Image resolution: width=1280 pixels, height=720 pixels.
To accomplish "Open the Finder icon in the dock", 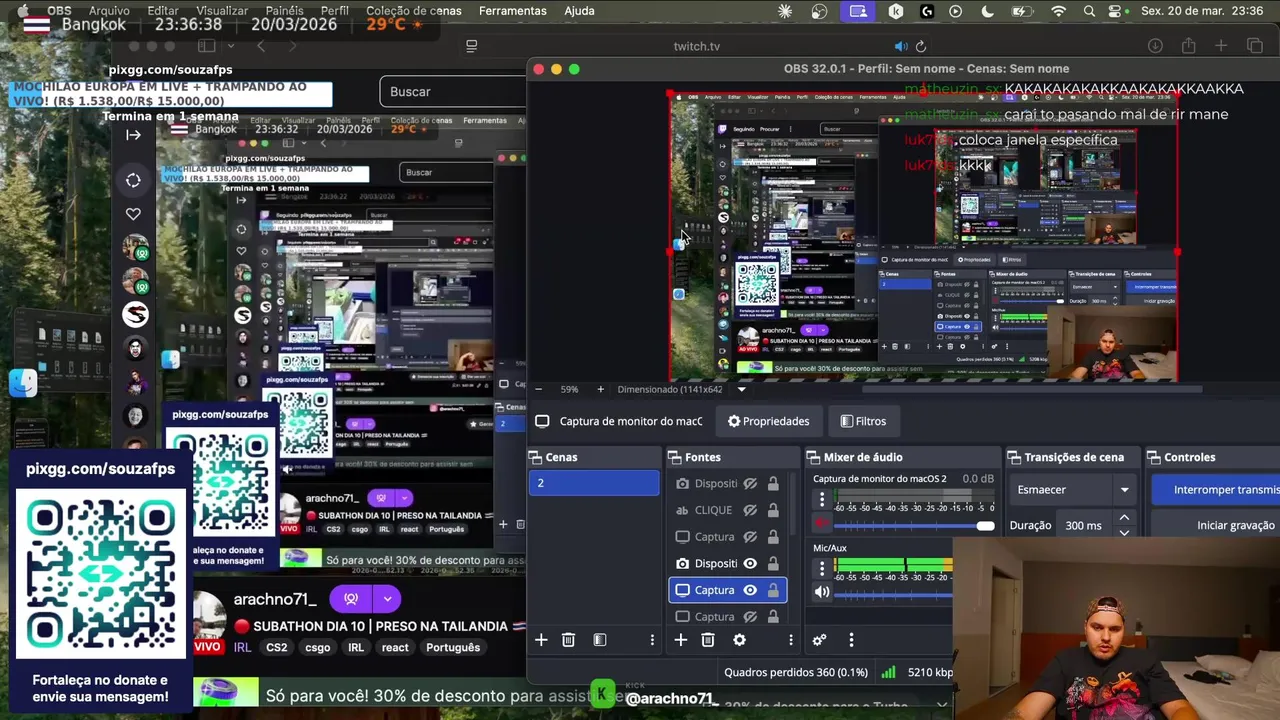I will click(x=22, y=383).
